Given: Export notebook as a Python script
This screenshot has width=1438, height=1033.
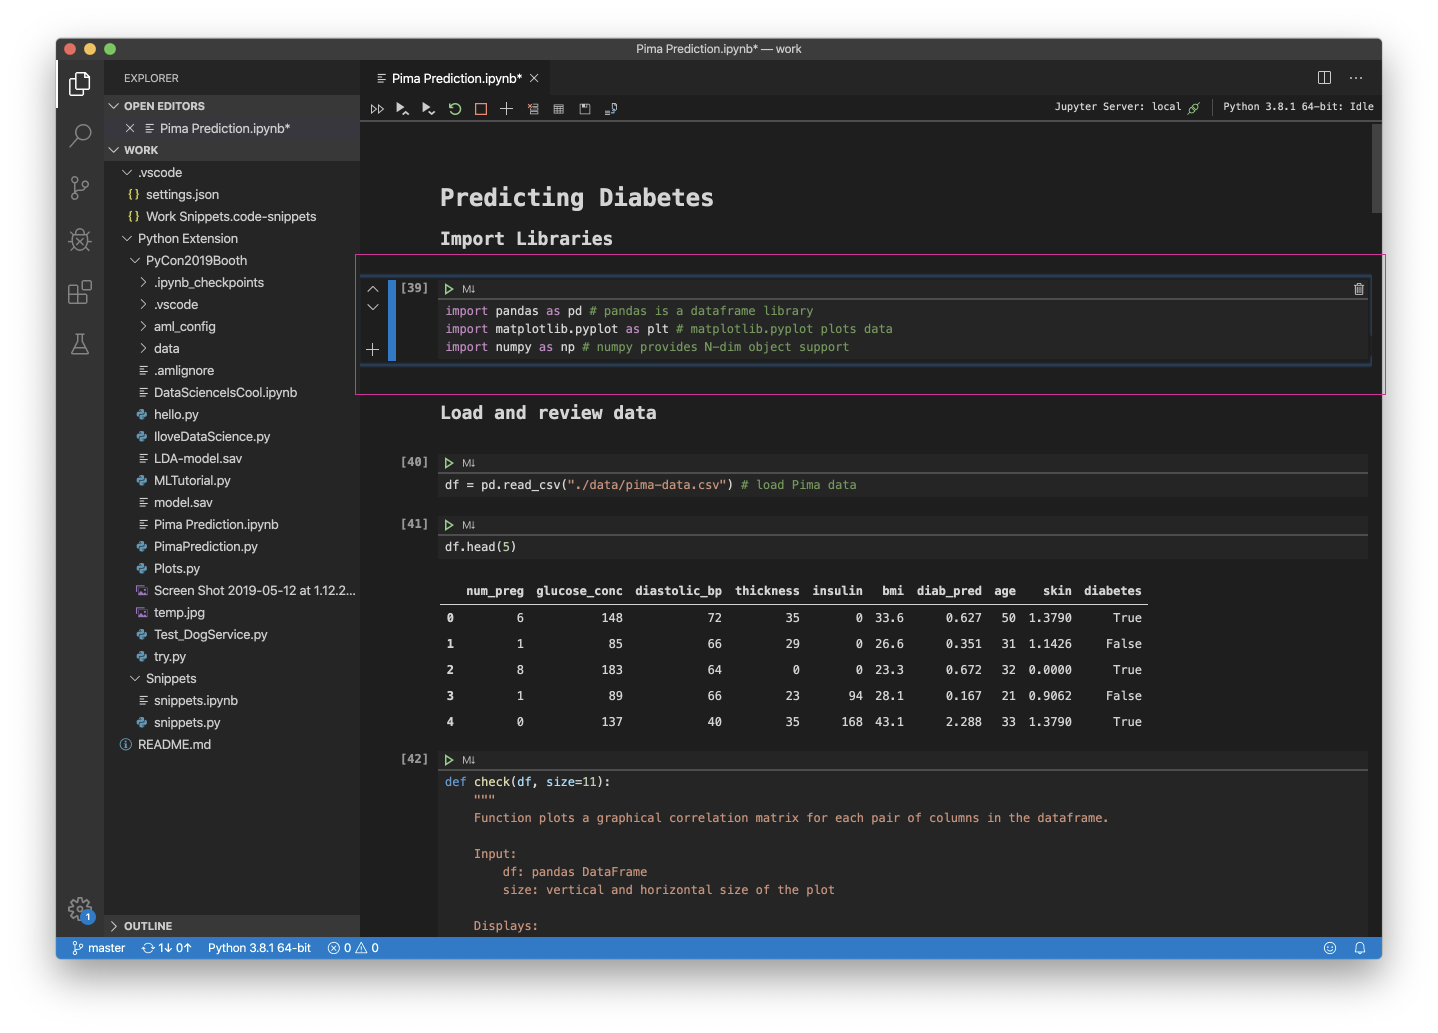Looking at the screenshot, I should (x=611, y=108).
